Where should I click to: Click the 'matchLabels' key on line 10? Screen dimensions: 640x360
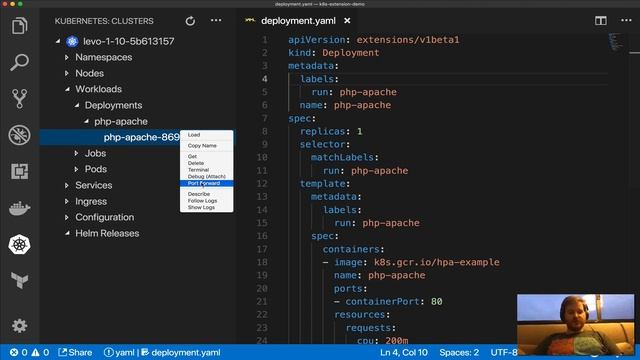coord(342,157)
